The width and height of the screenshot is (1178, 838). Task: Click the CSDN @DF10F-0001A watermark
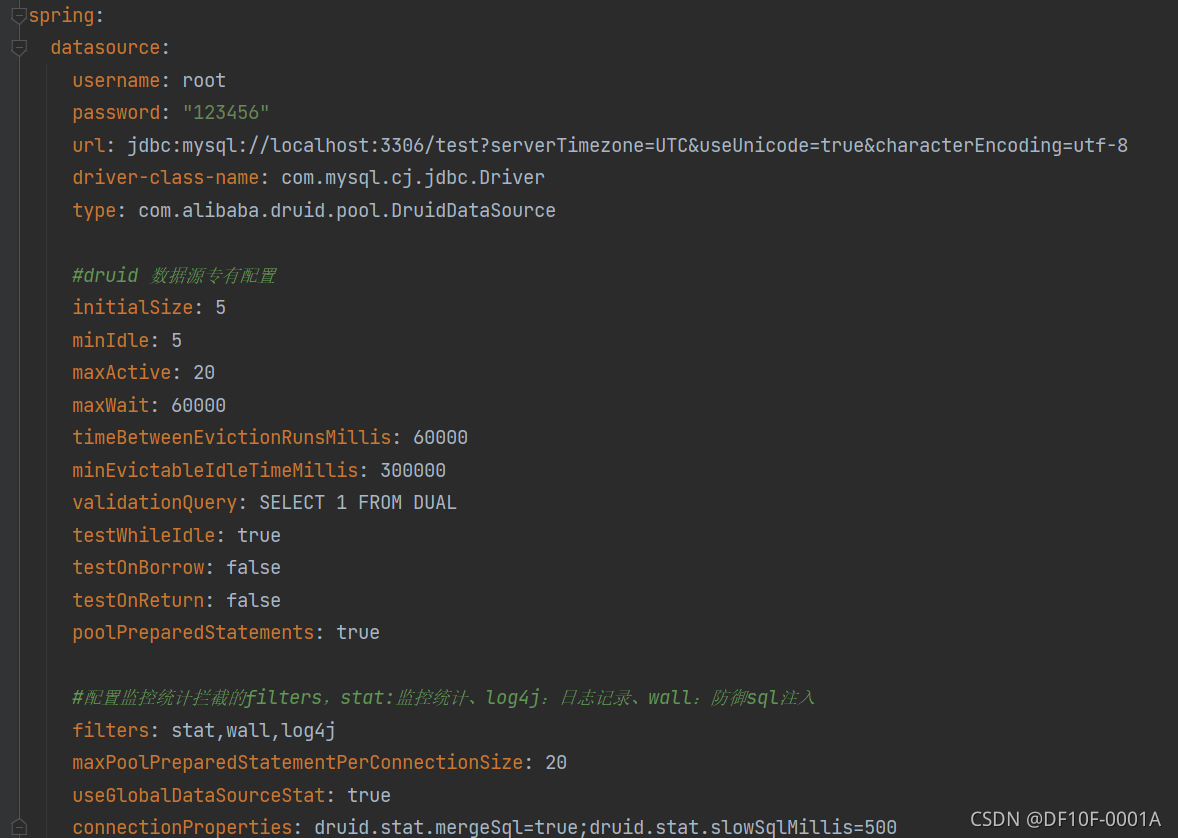pyautogui.click(x=1064, y=816)
